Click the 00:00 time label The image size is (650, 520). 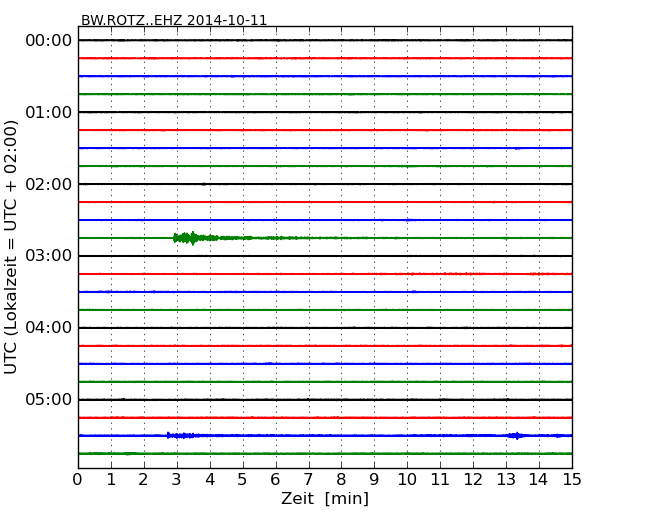49,41
